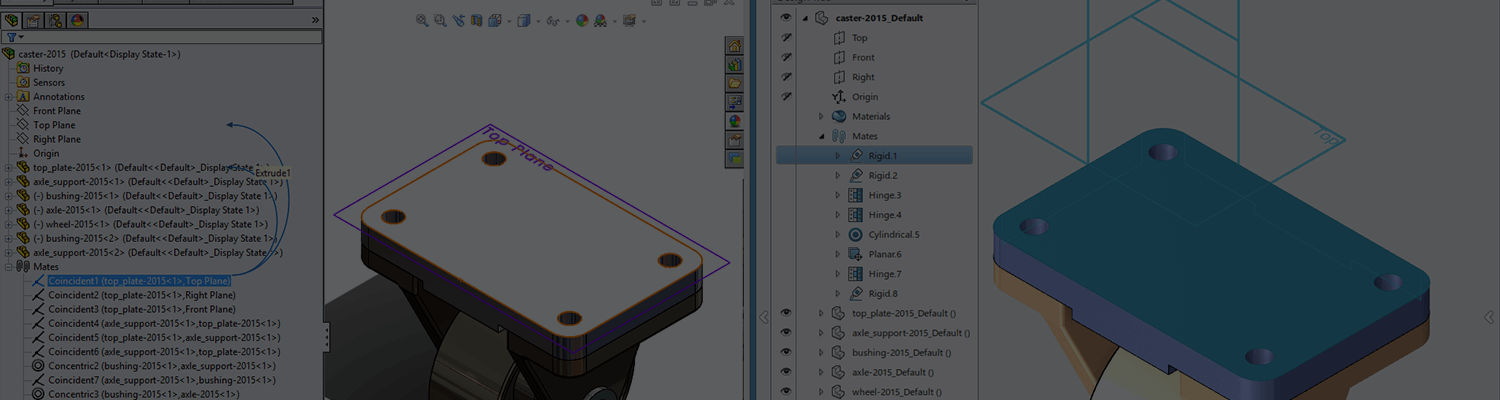Select Hinge.3 mate in right tree
Image resolution: width=1500 pixels, height=400 pixels.
coord(874,195)
